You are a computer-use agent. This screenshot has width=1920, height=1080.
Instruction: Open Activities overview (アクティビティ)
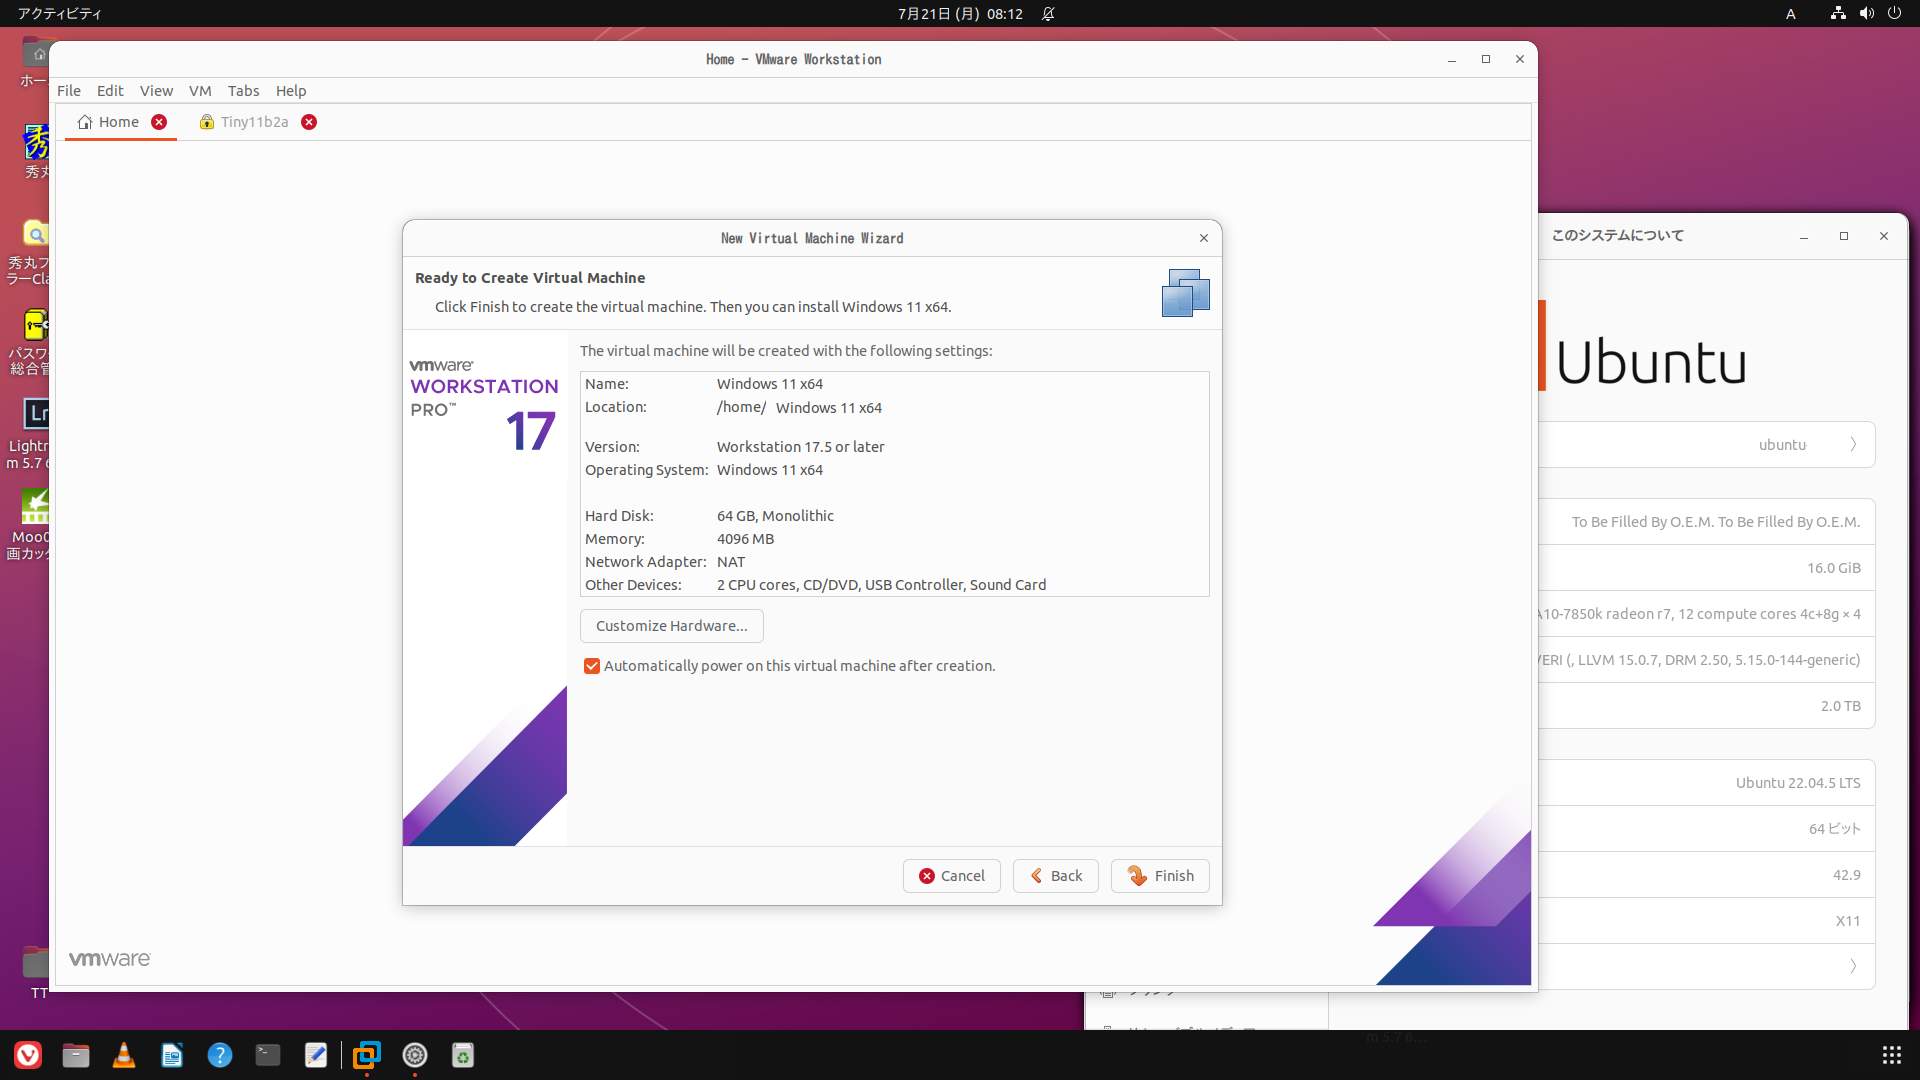coord(60,14)
